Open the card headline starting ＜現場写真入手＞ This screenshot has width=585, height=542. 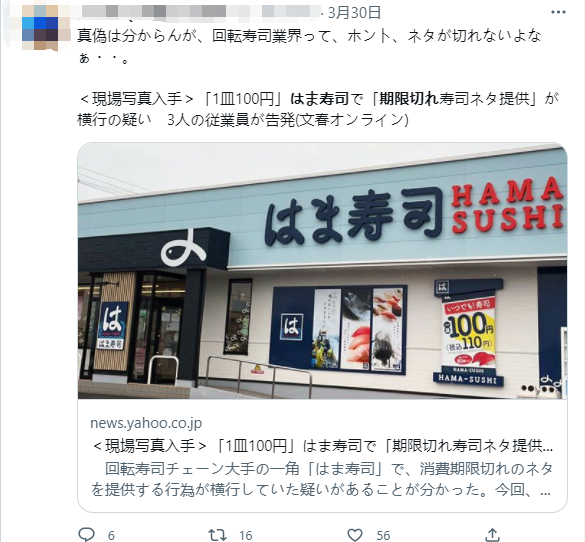(322, 445)
